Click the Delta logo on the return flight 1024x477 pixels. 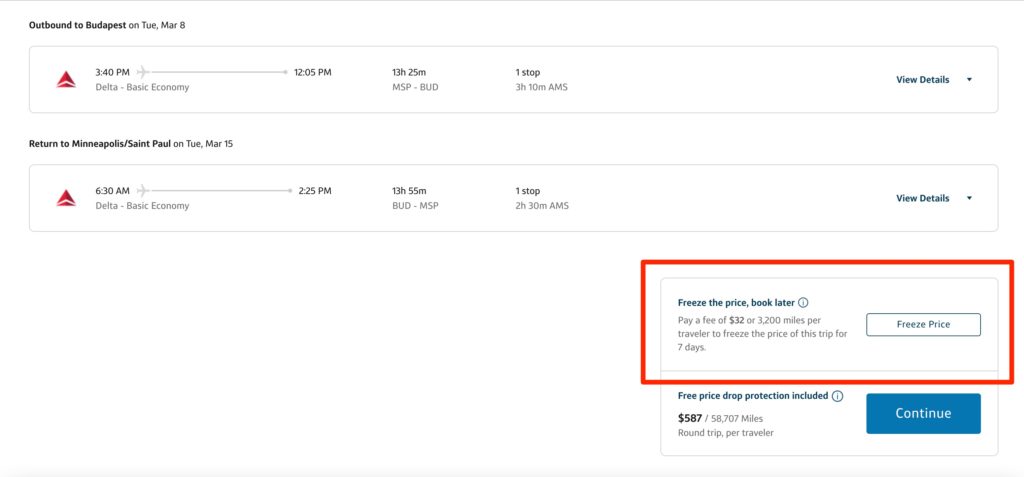point(66,198)
